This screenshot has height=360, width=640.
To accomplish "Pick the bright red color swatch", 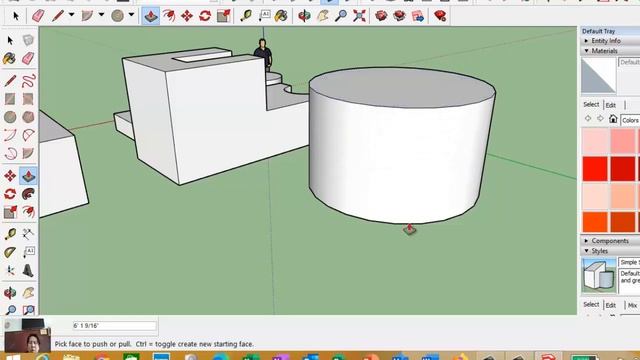I will (x=595, y=169).
